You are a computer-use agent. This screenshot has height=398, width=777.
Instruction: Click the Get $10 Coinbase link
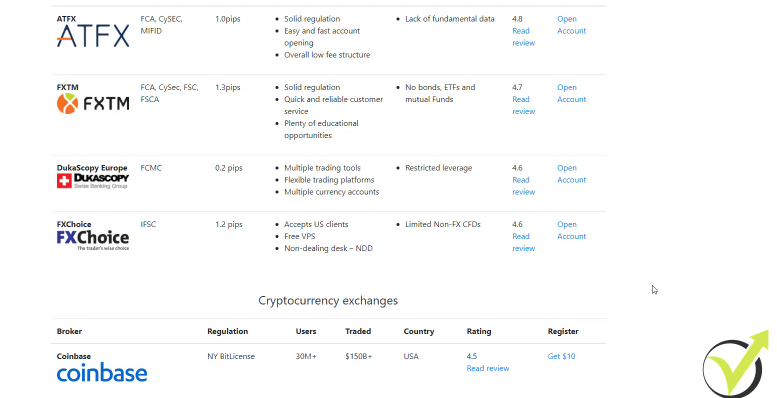(561, 356)
